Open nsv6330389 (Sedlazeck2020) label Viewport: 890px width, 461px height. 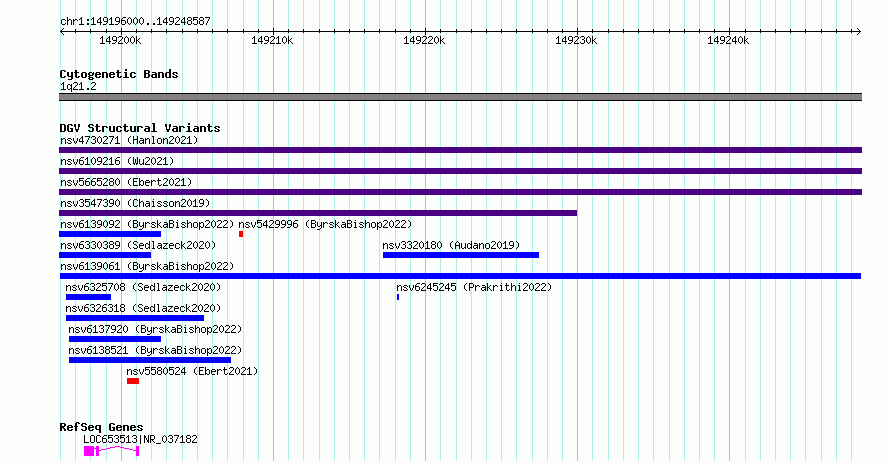138,245
